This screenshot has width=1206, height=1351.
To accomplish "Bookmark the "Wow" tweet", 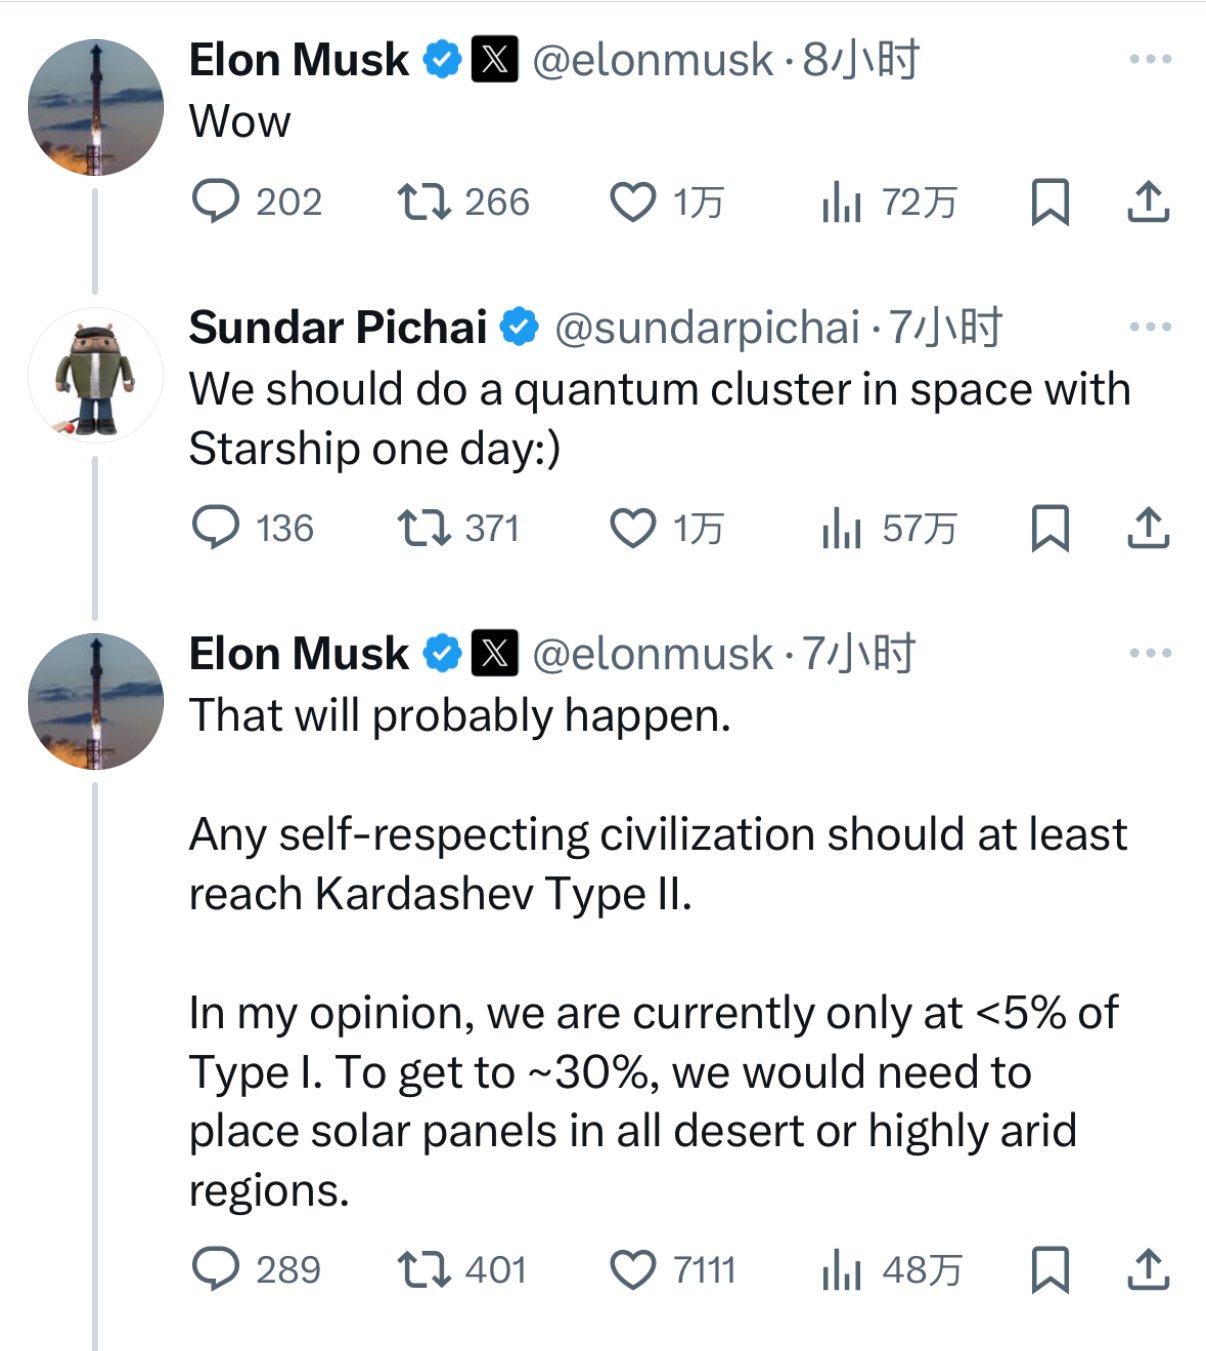I will (1050, 202).
